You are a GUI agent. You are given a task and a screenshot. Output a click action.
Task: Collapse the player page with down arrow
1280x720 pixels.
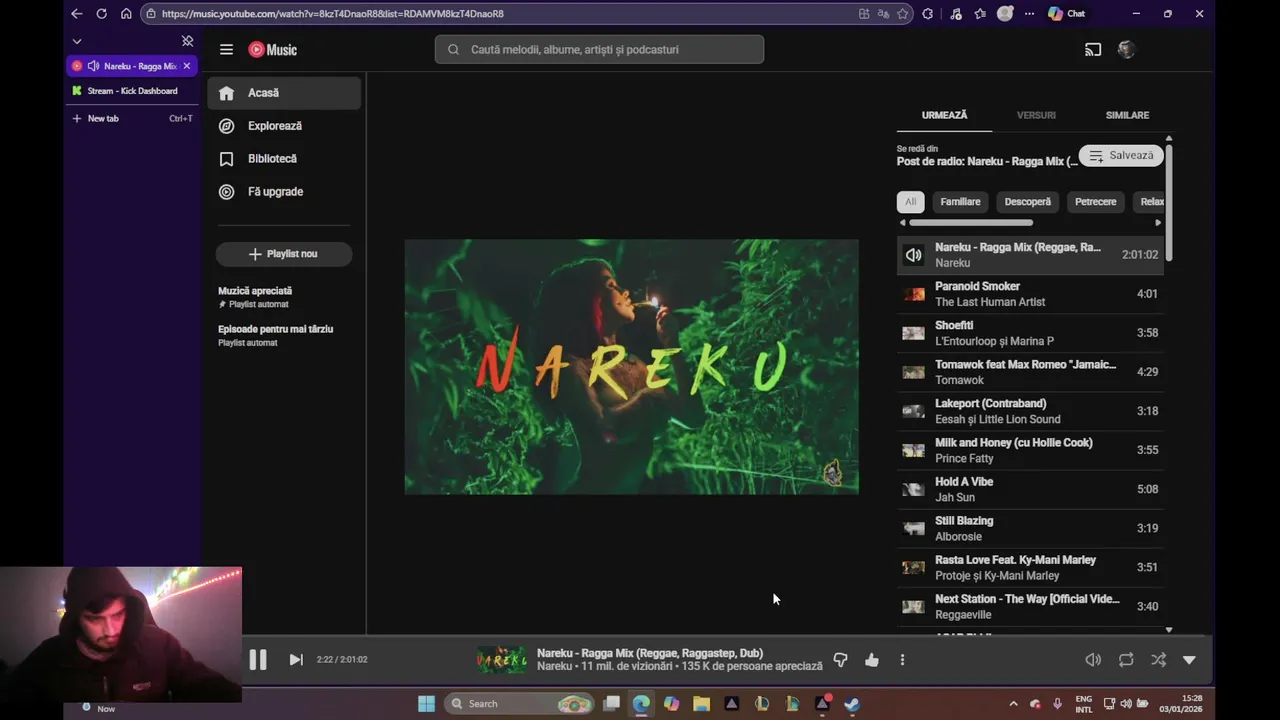[x=1189, y=660]
